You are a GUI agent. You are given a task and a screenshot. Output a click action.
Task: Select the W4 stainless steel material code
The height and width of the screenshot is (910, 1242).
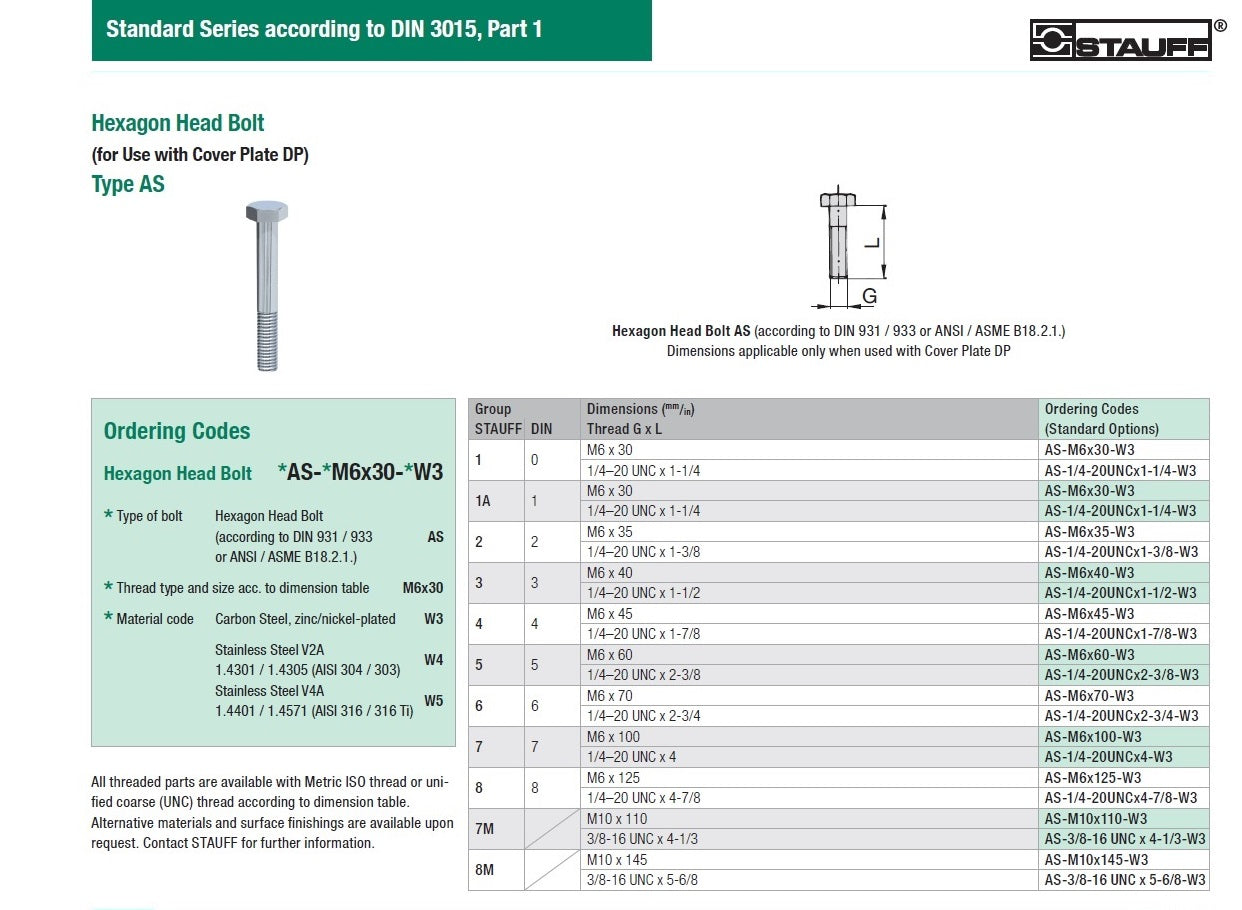tap(433, 660)
